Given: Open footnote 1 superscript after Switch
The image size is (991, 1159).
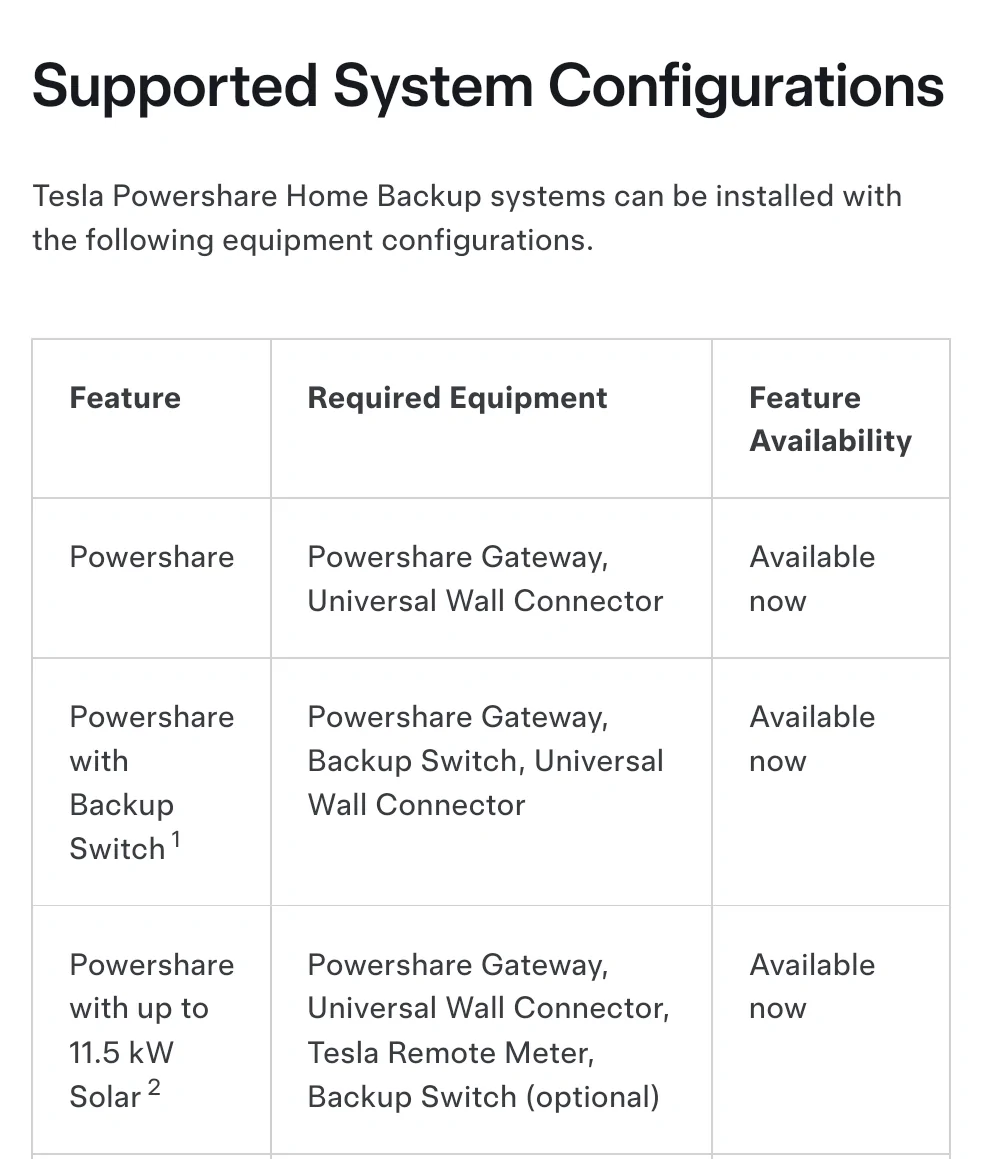Looking at the screenshot, I should pos(176,840).
